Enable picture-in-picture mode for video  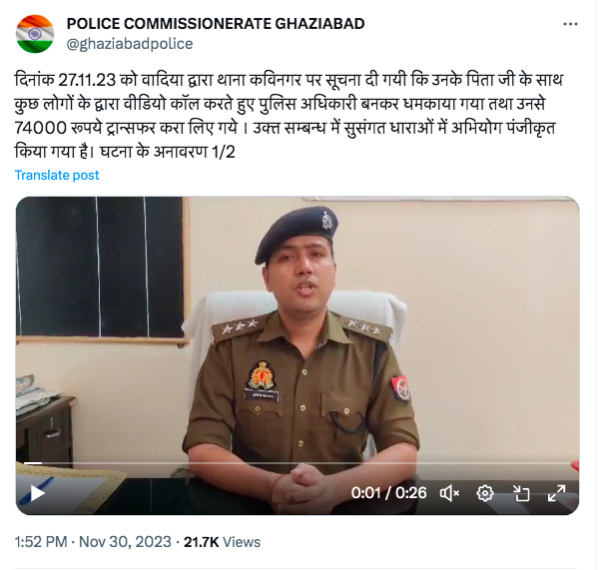pyautogui.click(x=521, y=493)
